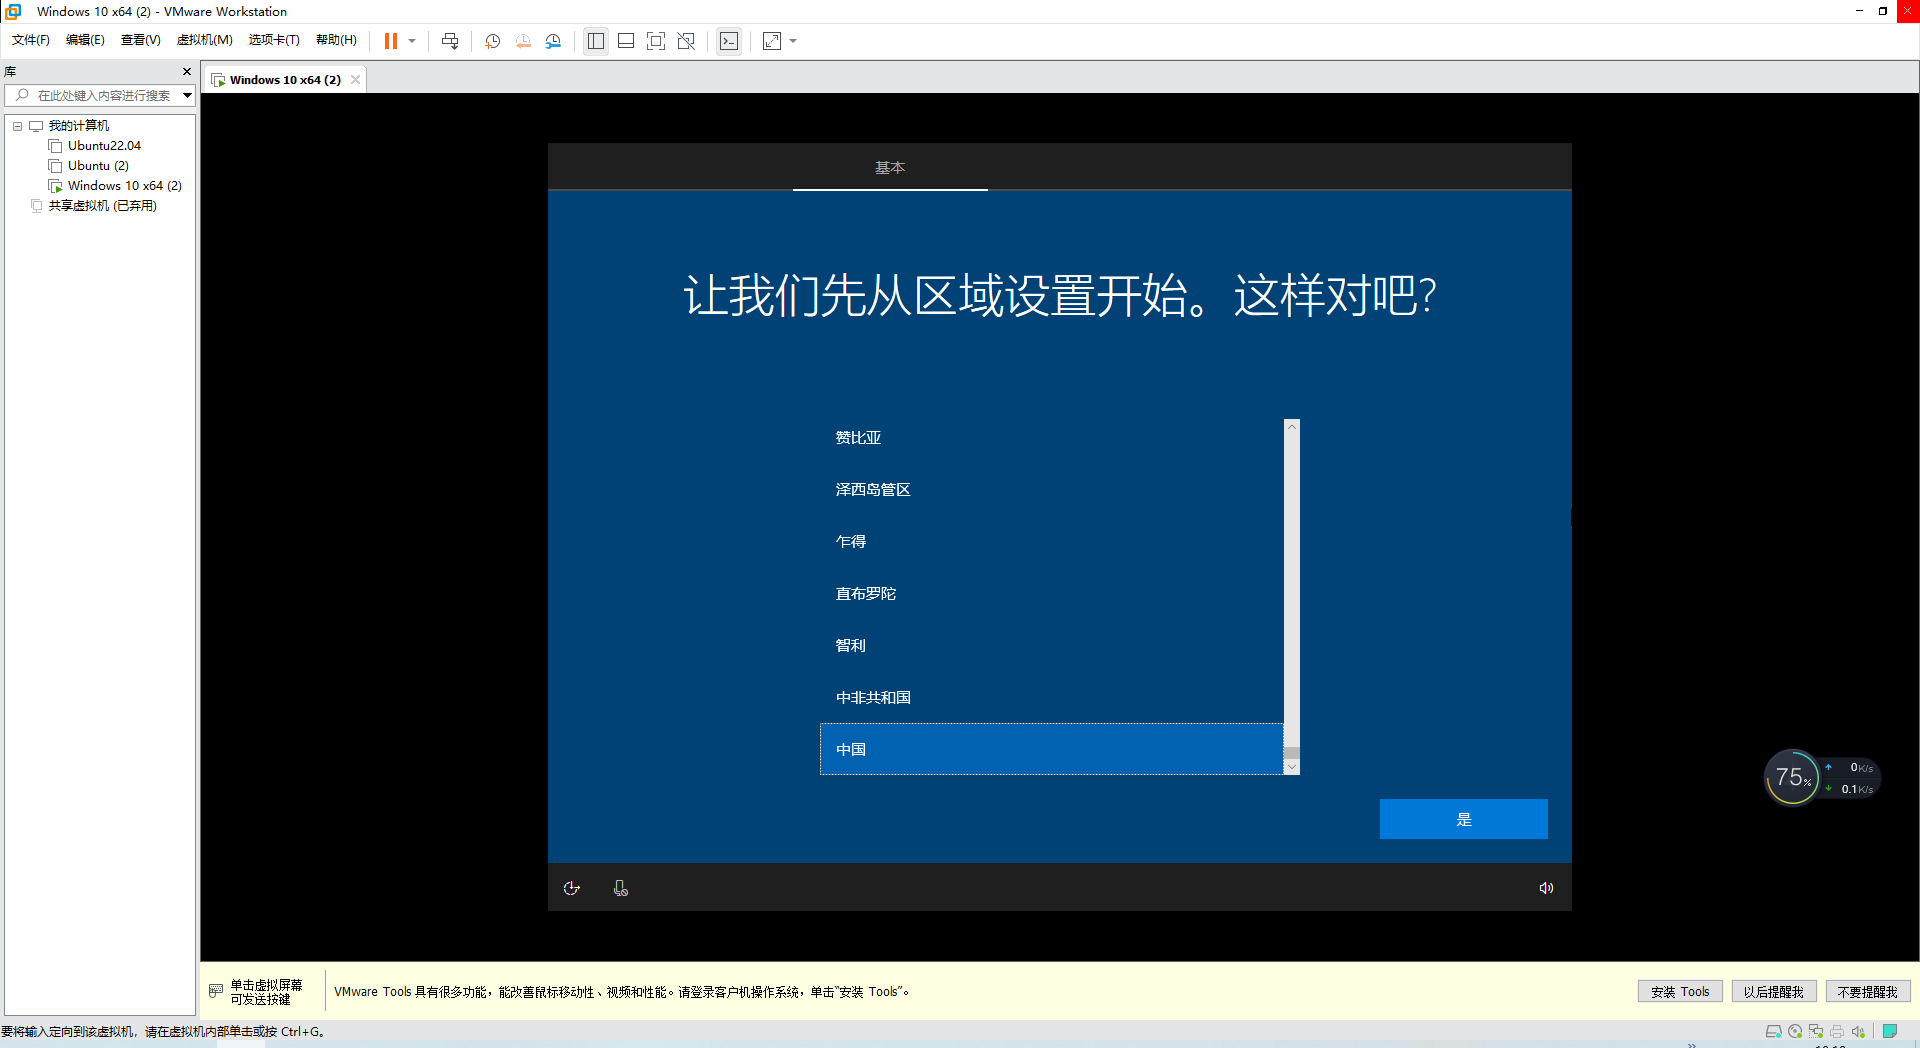Select the Ubuntu22.04 virtual machine
The height and width of the screenshot is (1048, 1920).
pos(104,146)
